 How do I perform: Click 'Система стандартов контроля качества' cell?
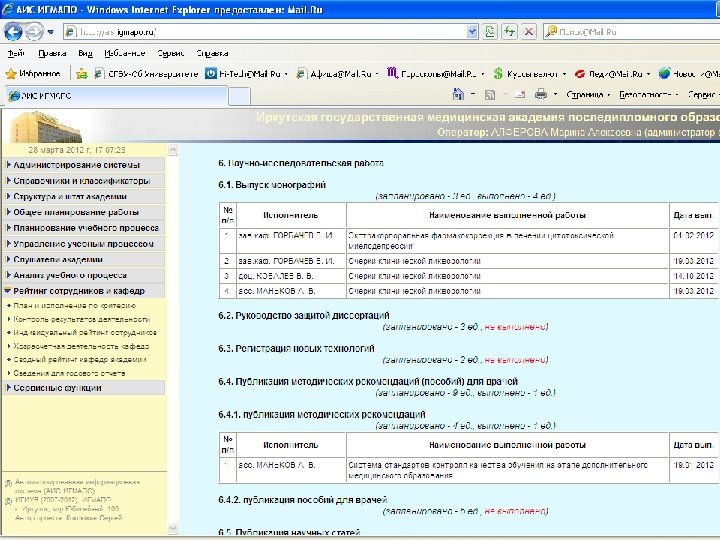coord(507,470)
